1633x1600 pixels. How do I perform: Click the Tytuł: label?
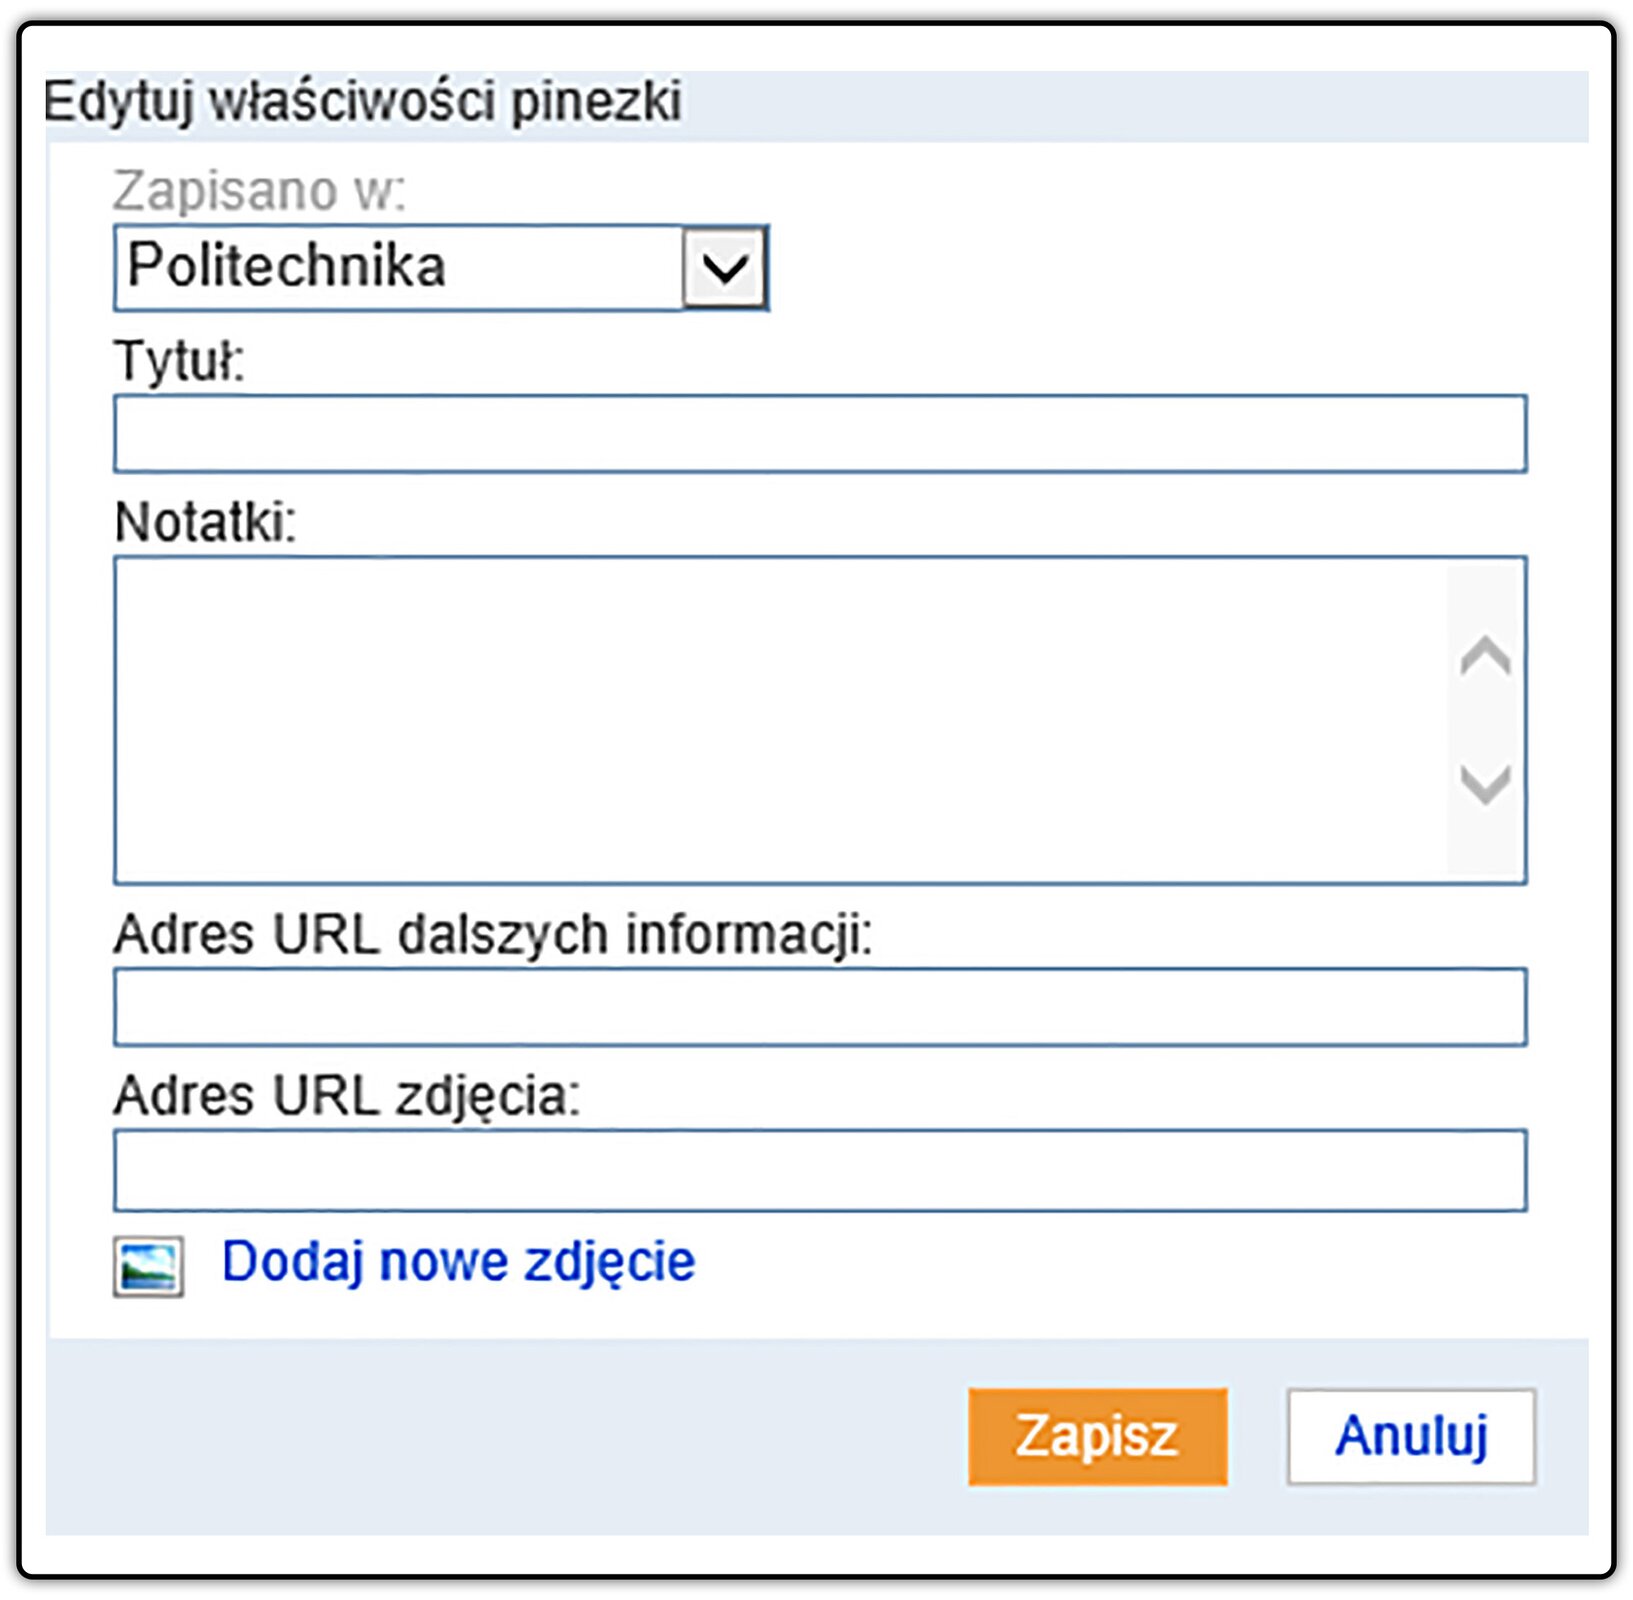click(x=180, y=360)
